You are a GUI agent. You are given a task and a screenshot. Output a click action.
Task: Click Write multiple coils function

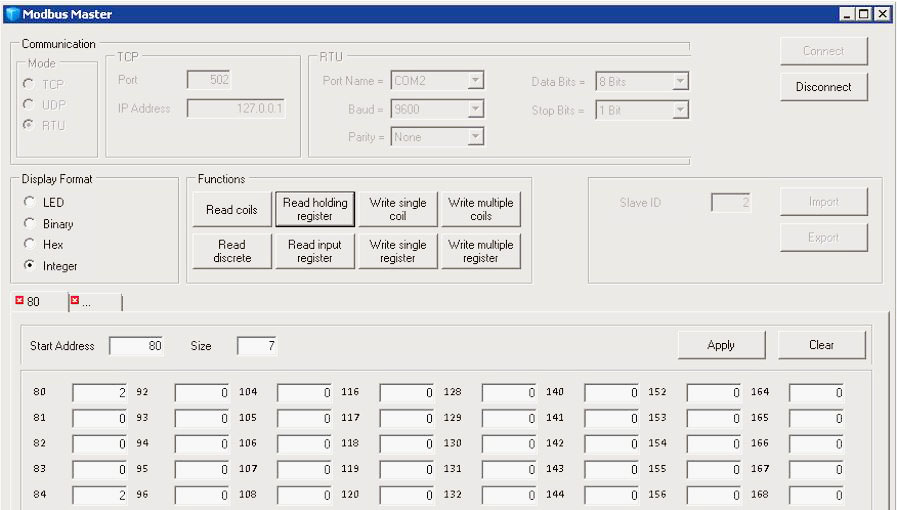481,209
